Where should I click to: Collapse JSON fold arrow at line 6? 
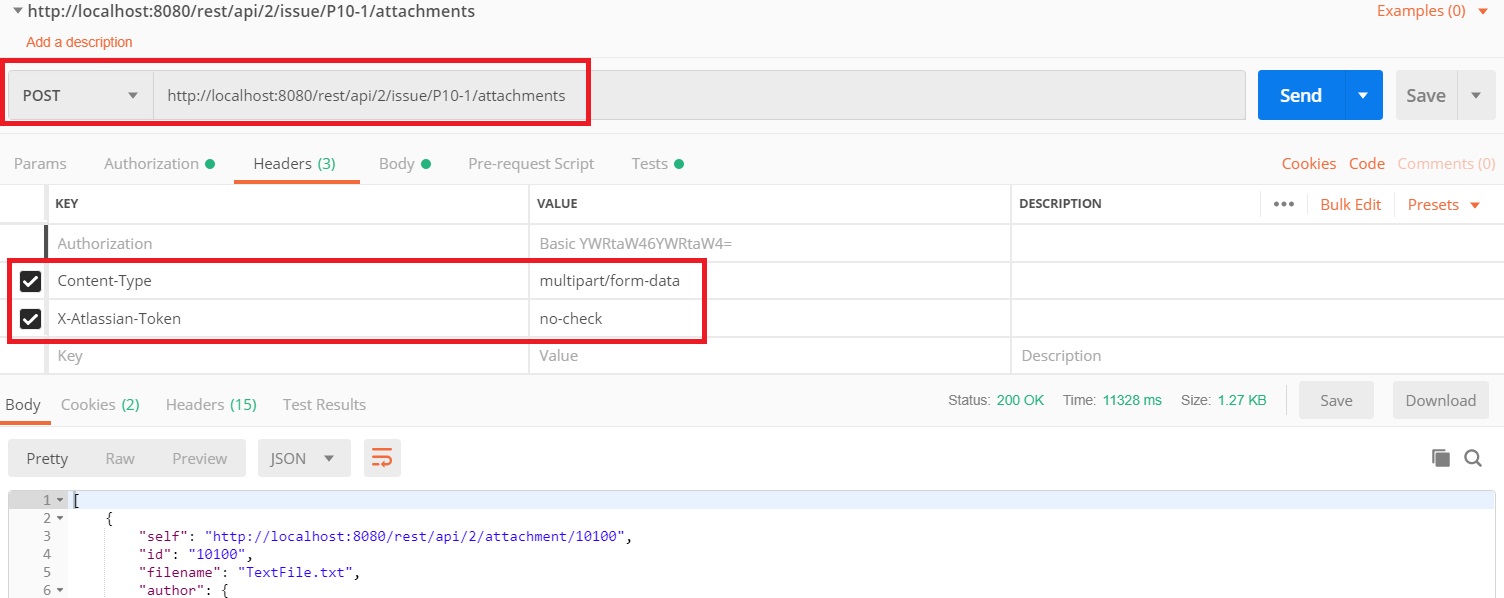pos(59,590)
